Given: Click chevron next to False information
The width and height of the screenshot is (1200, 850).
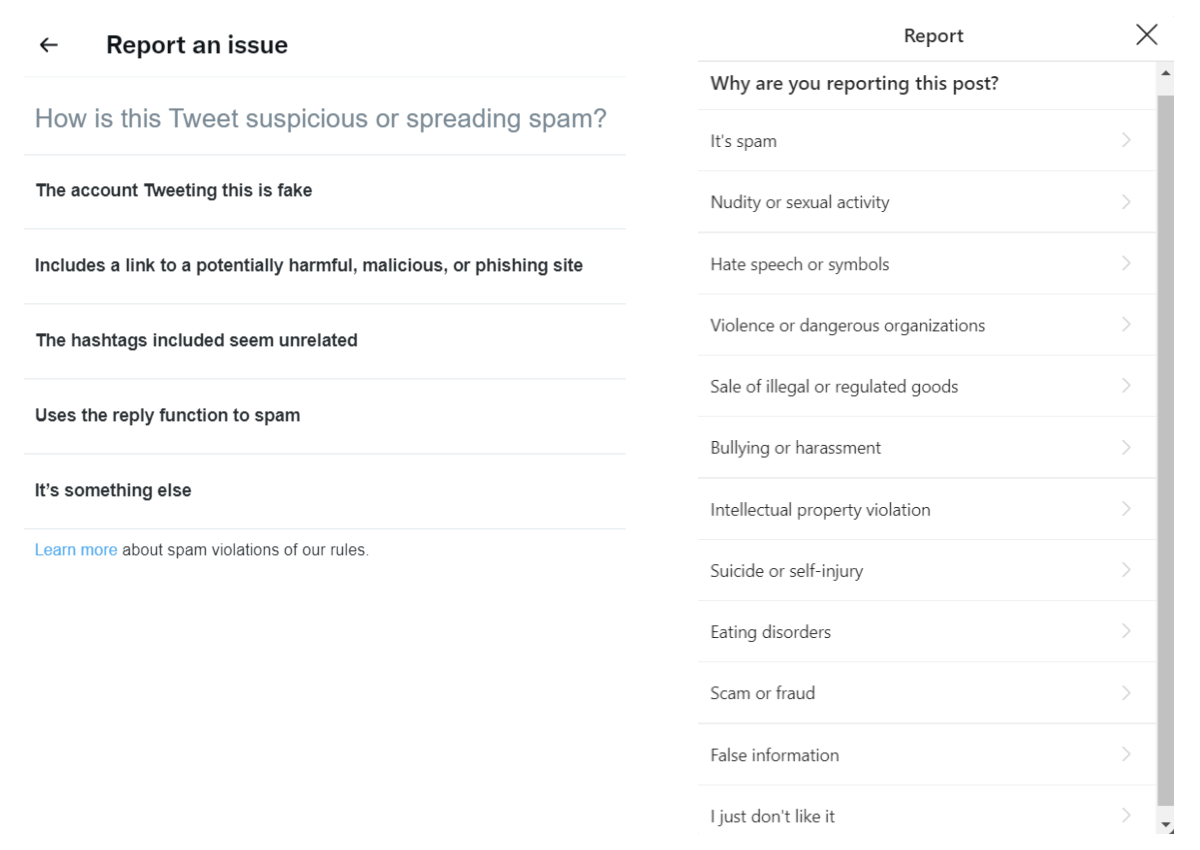Looking at the screenshot, I should tap(1126, 755).
